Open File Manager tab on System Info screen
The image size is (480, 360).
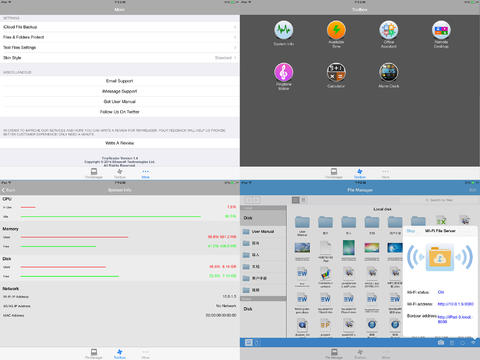[94, 354]
